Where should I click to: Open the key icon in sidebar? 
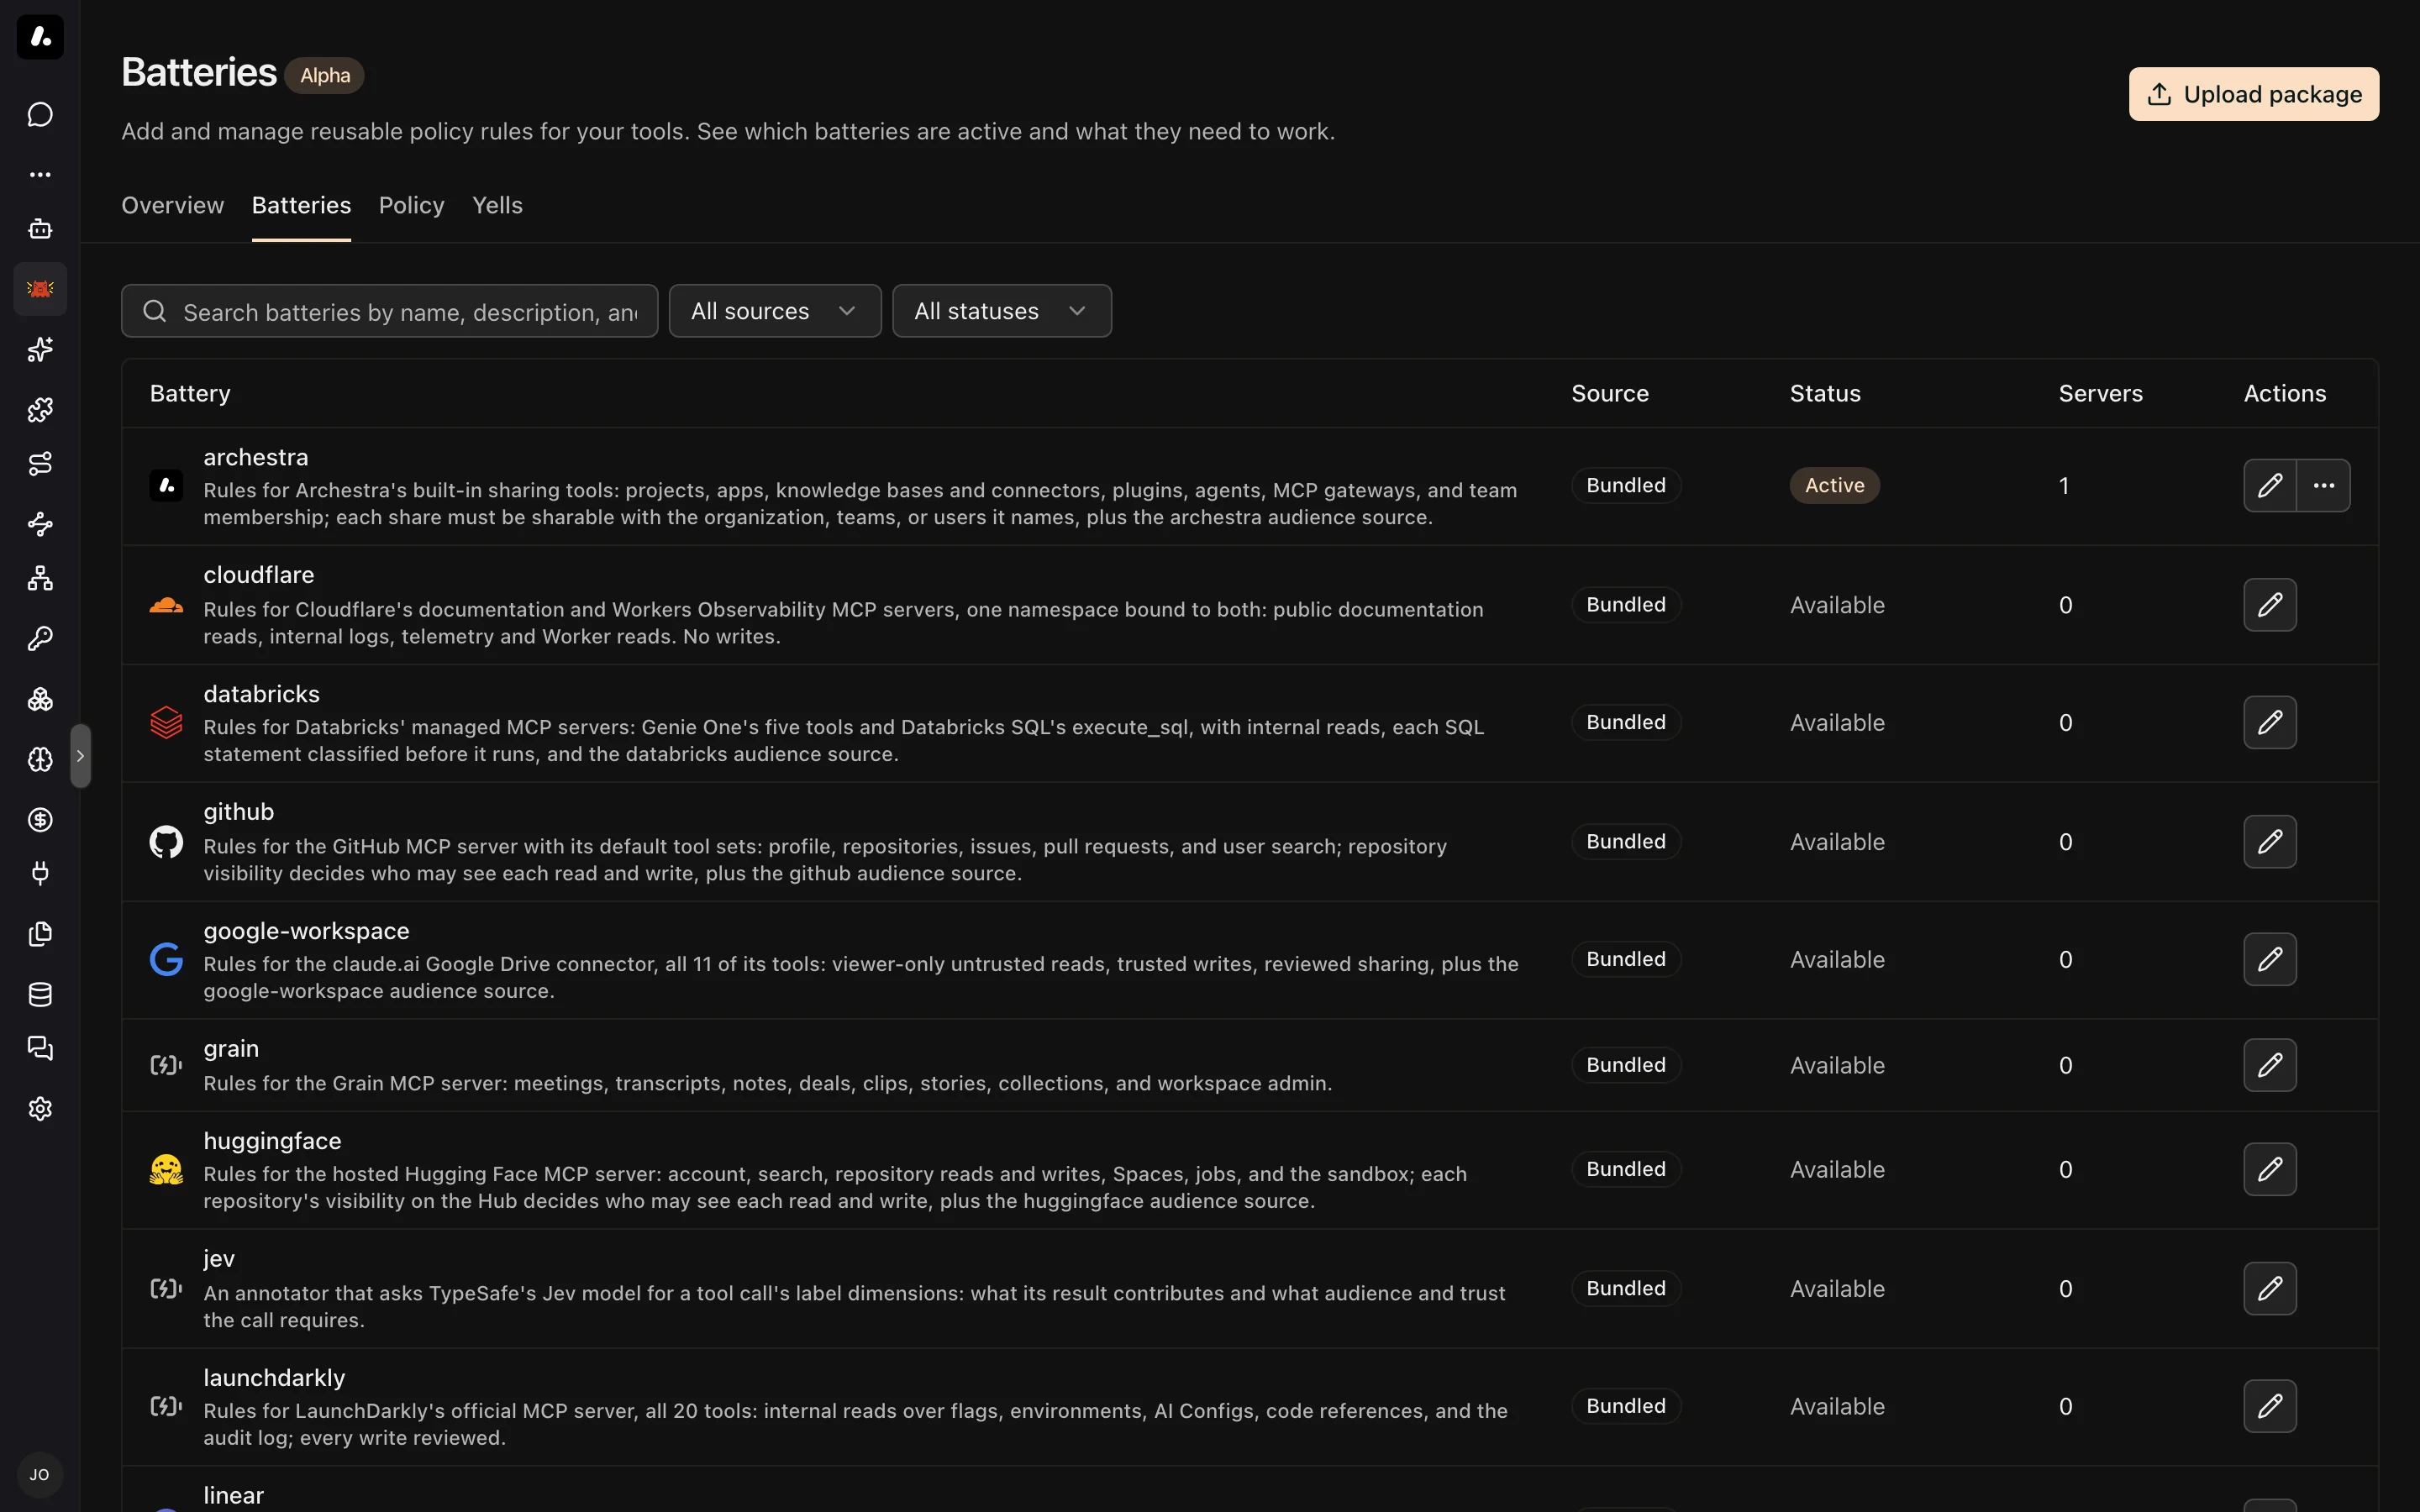click(x=40, y=638)
